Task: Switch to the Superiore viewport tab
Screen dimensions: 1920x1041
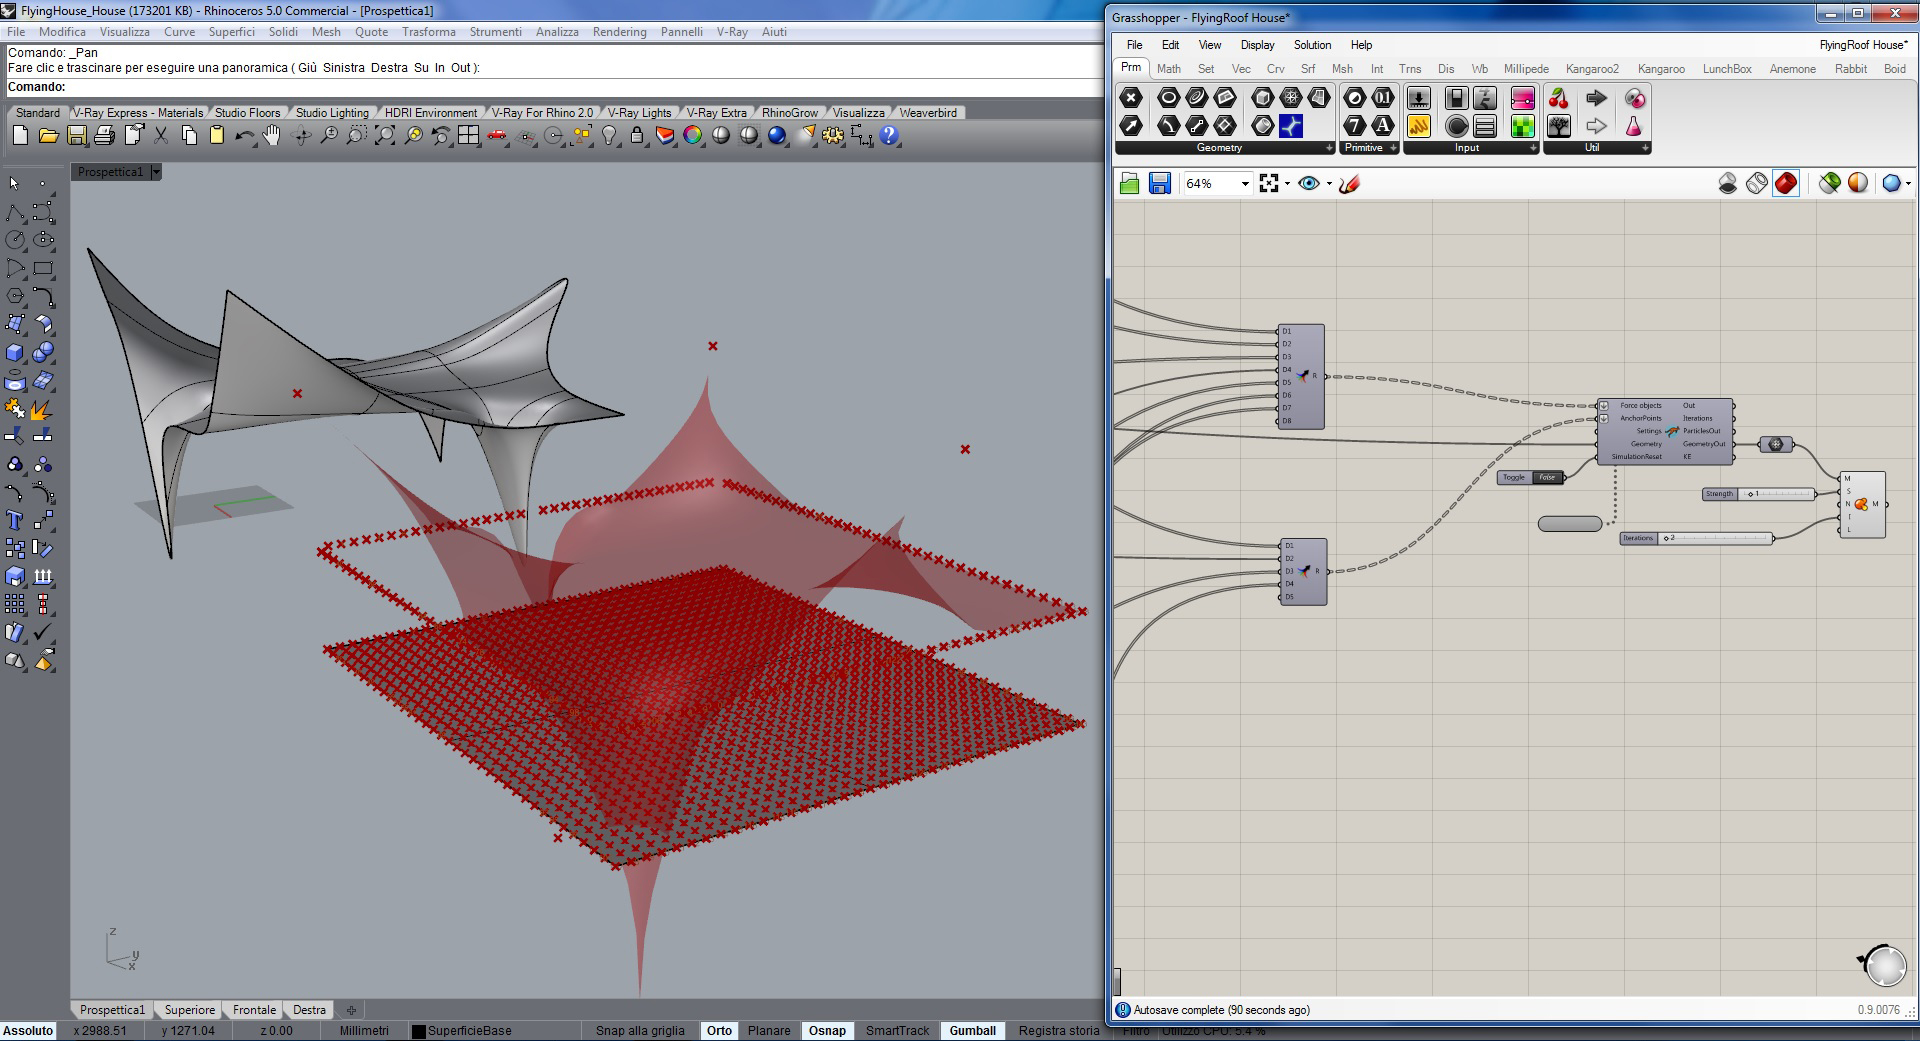Action: pyautogui.click(x=189, y=1010)
